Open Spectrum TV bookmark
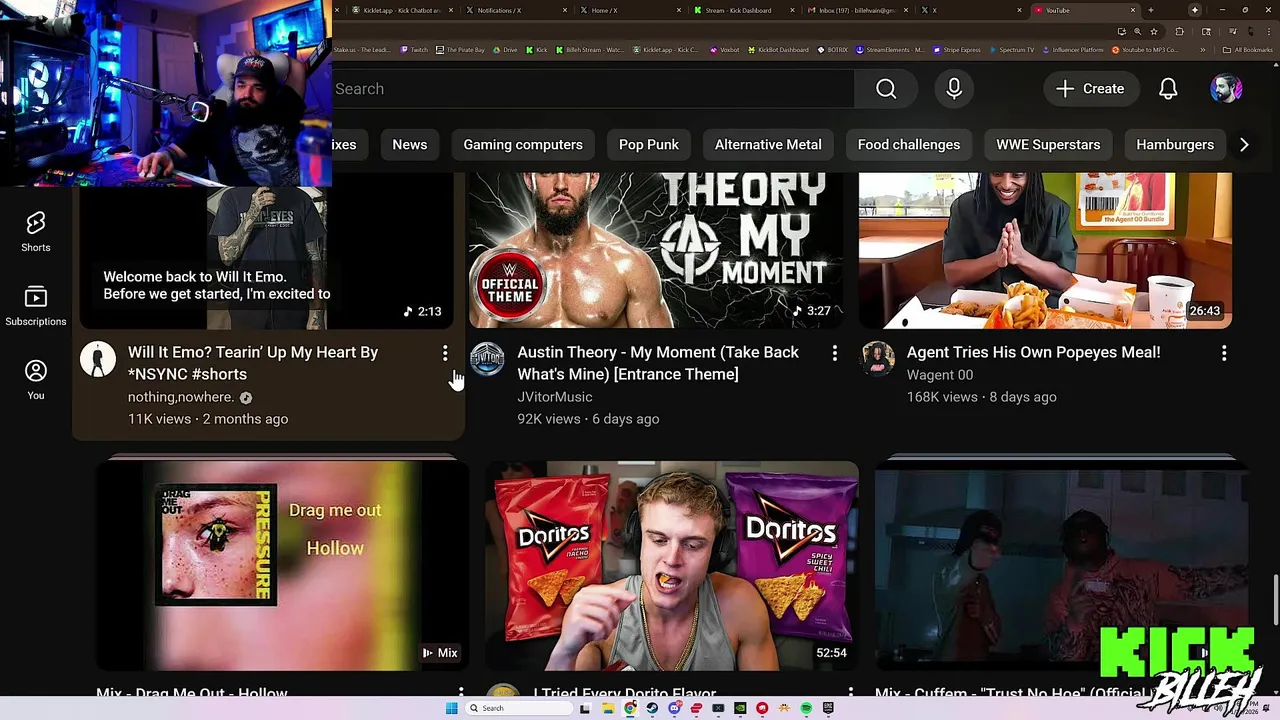The width and height of the screenshot is (1280, 720). (1012, 50)
